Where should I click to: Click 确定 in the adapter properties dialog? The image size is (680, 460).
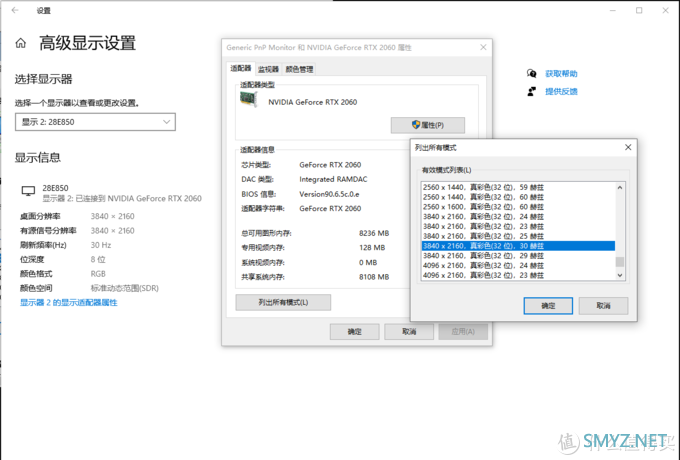[354, 332]
